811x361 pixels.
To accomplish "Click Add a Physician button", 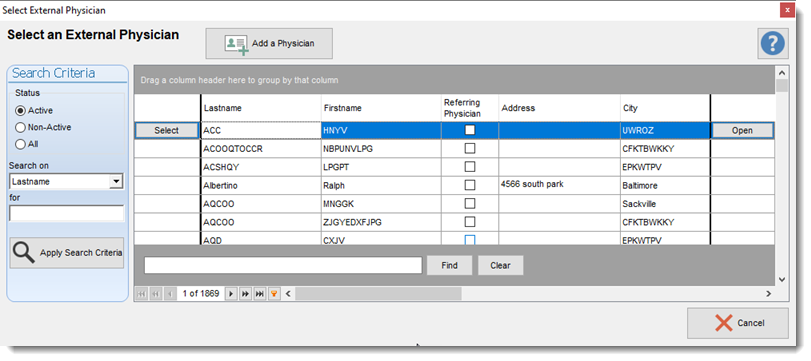I will [x=269, y=43].
